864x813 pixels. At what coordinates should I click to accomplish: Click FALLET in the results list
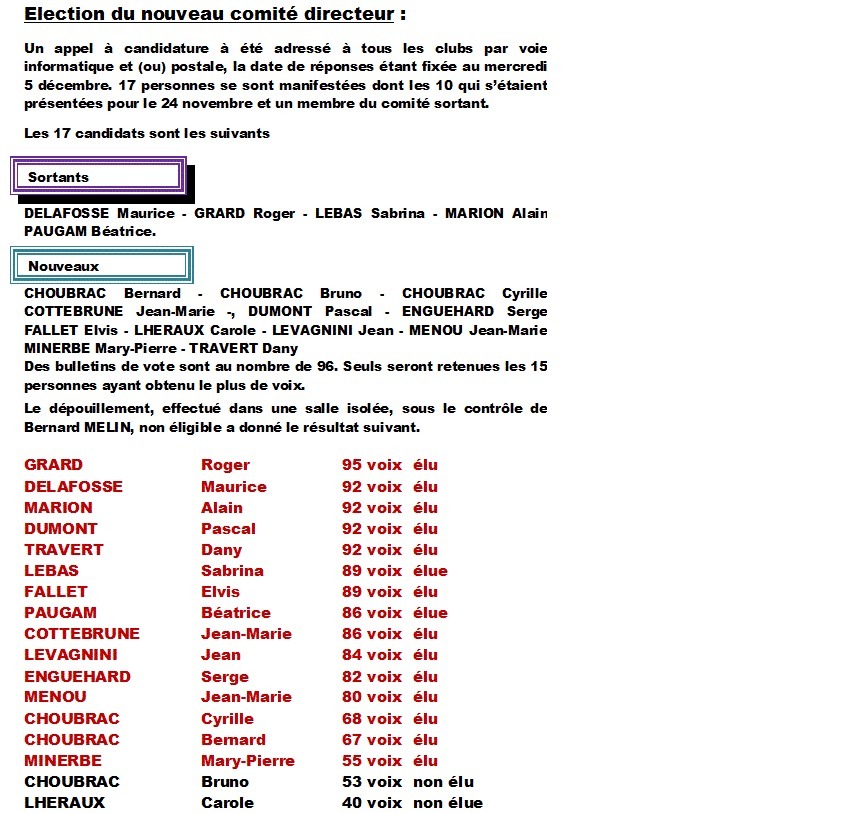click(x=56, y=592)
